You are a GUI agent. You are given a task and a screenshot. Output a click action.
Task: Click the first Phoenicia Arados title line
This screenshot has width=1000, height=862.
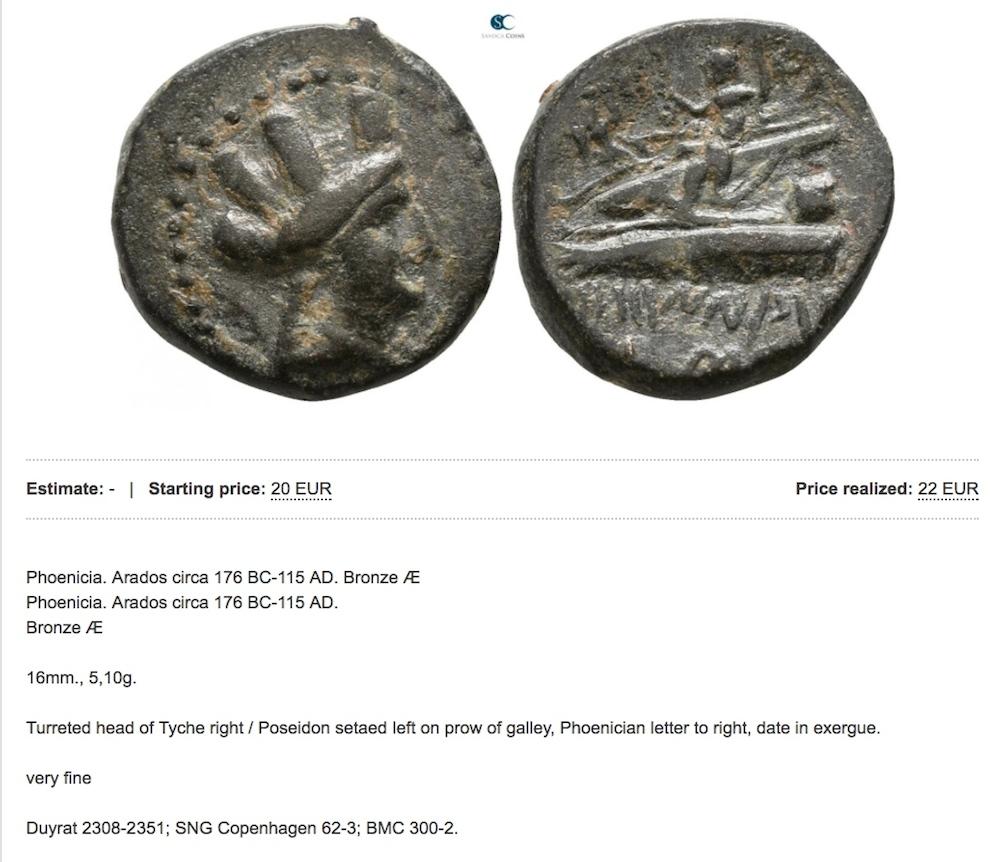click(x=223, y=578)
